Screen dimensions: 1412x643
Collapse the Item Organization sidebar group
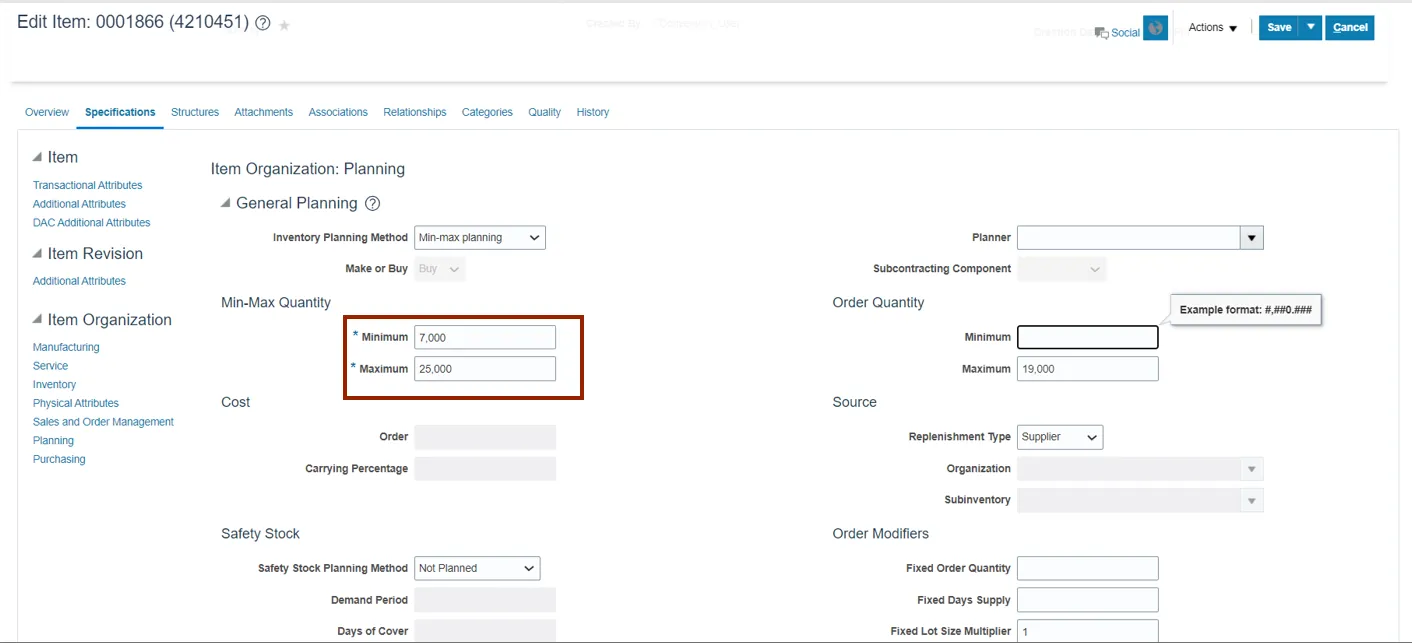37,320
